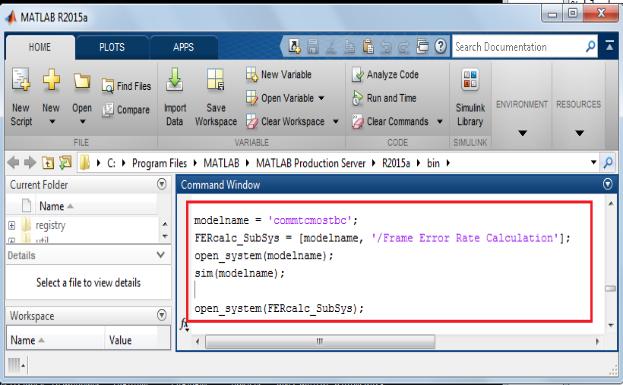Launch Find Files
This screenshot has height=385, width=623.
pos(126,86)
